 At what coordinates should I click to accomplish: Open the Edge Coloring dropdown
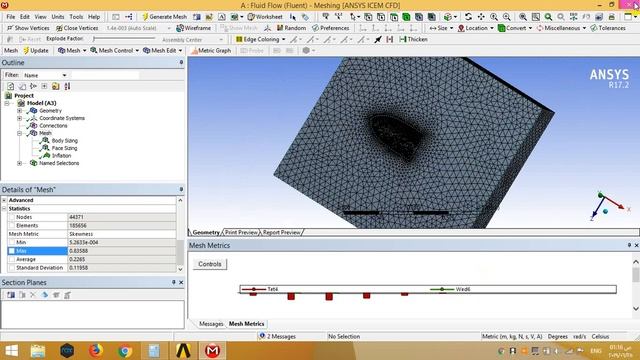tap(260, 40)
